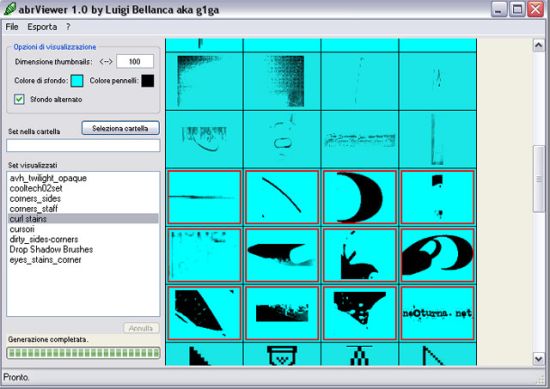
Task: Pick the diagonal curved line brush thumbnail
Action: click(x=282, y=197)
